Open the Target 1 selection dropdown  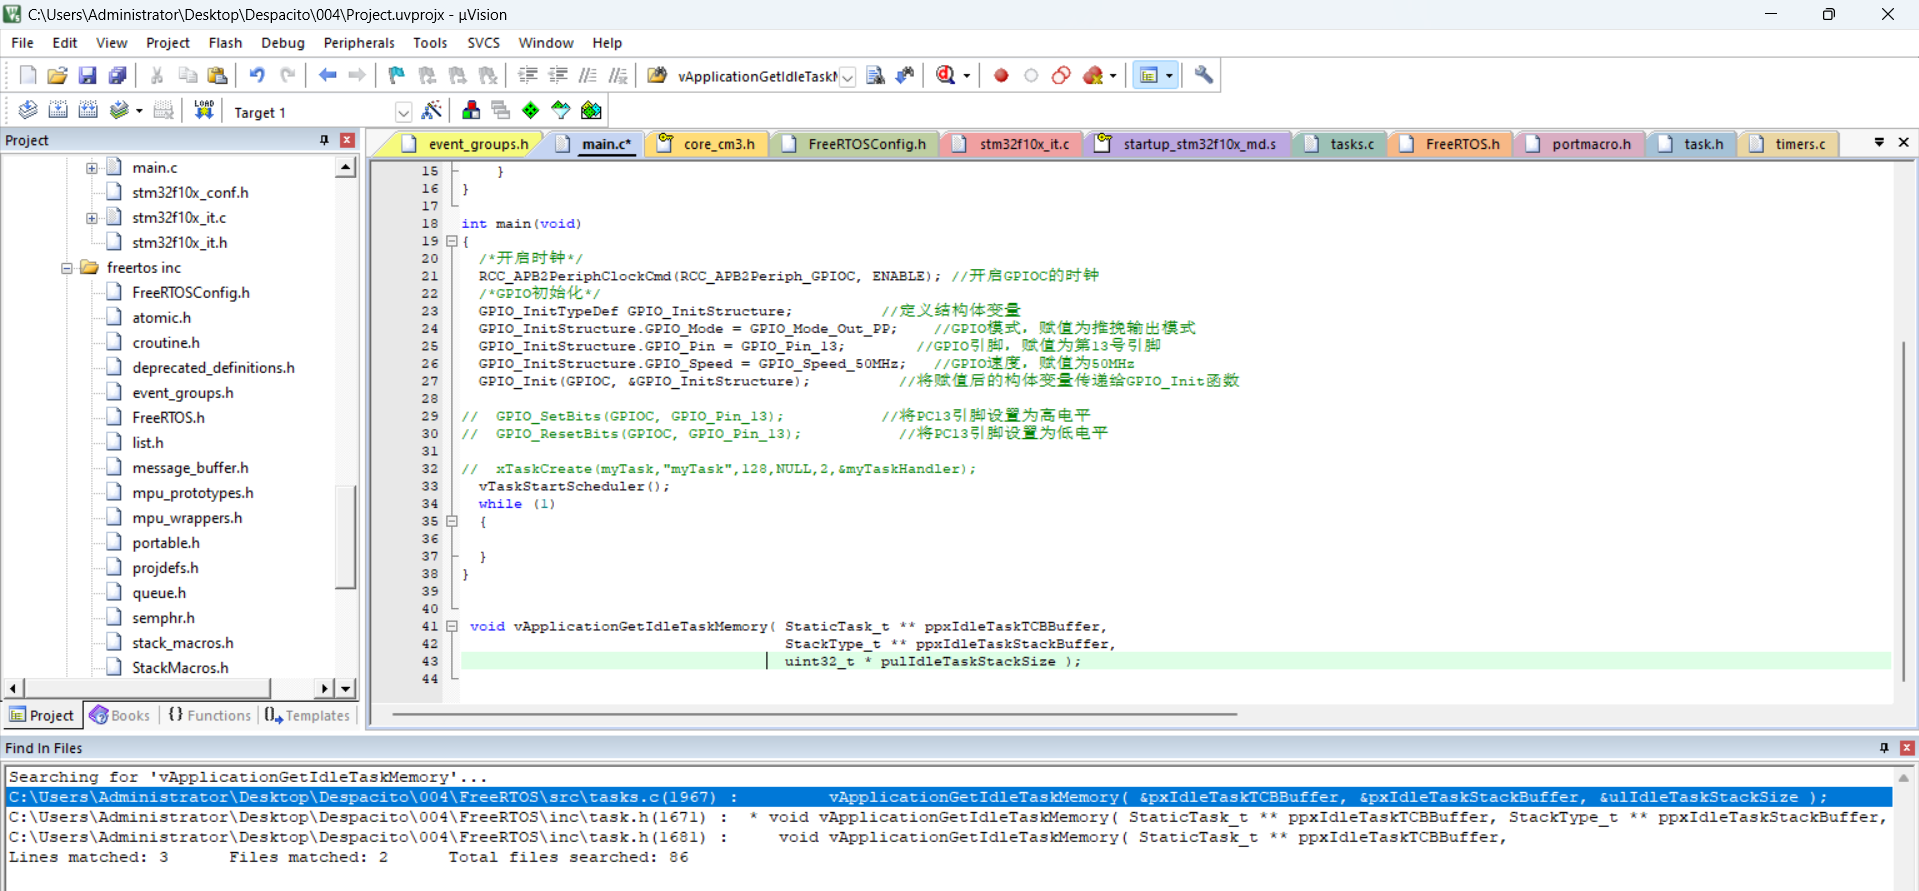pyautogui.click(x=403, y=112)
